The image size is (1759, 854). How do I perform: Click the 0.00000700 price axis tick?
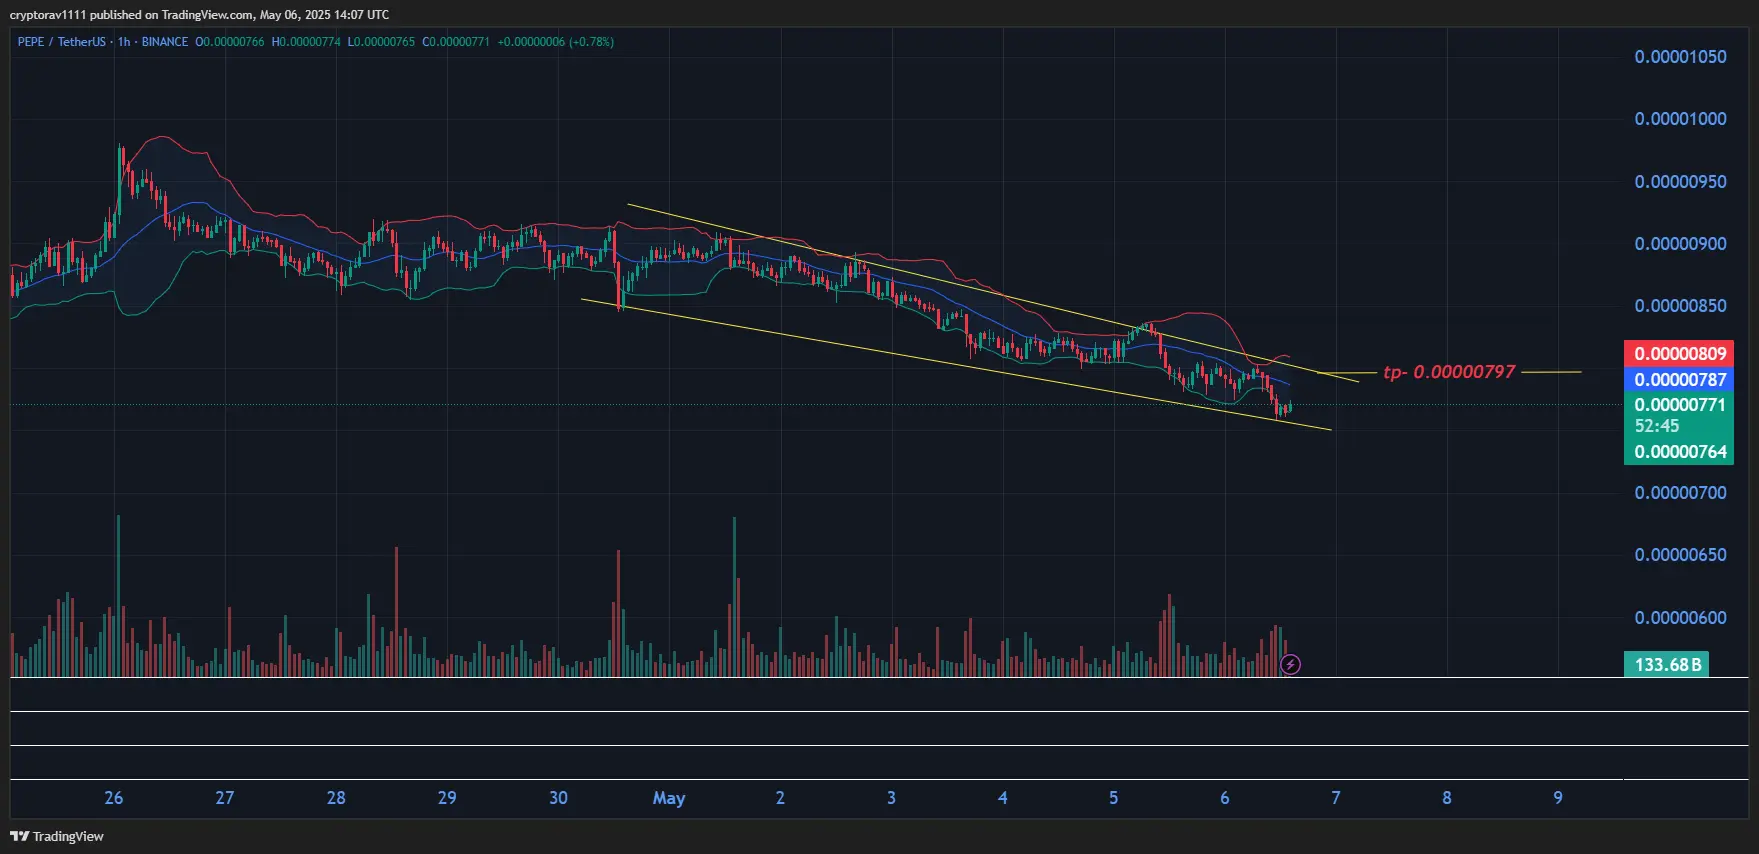click(1680, 493)
